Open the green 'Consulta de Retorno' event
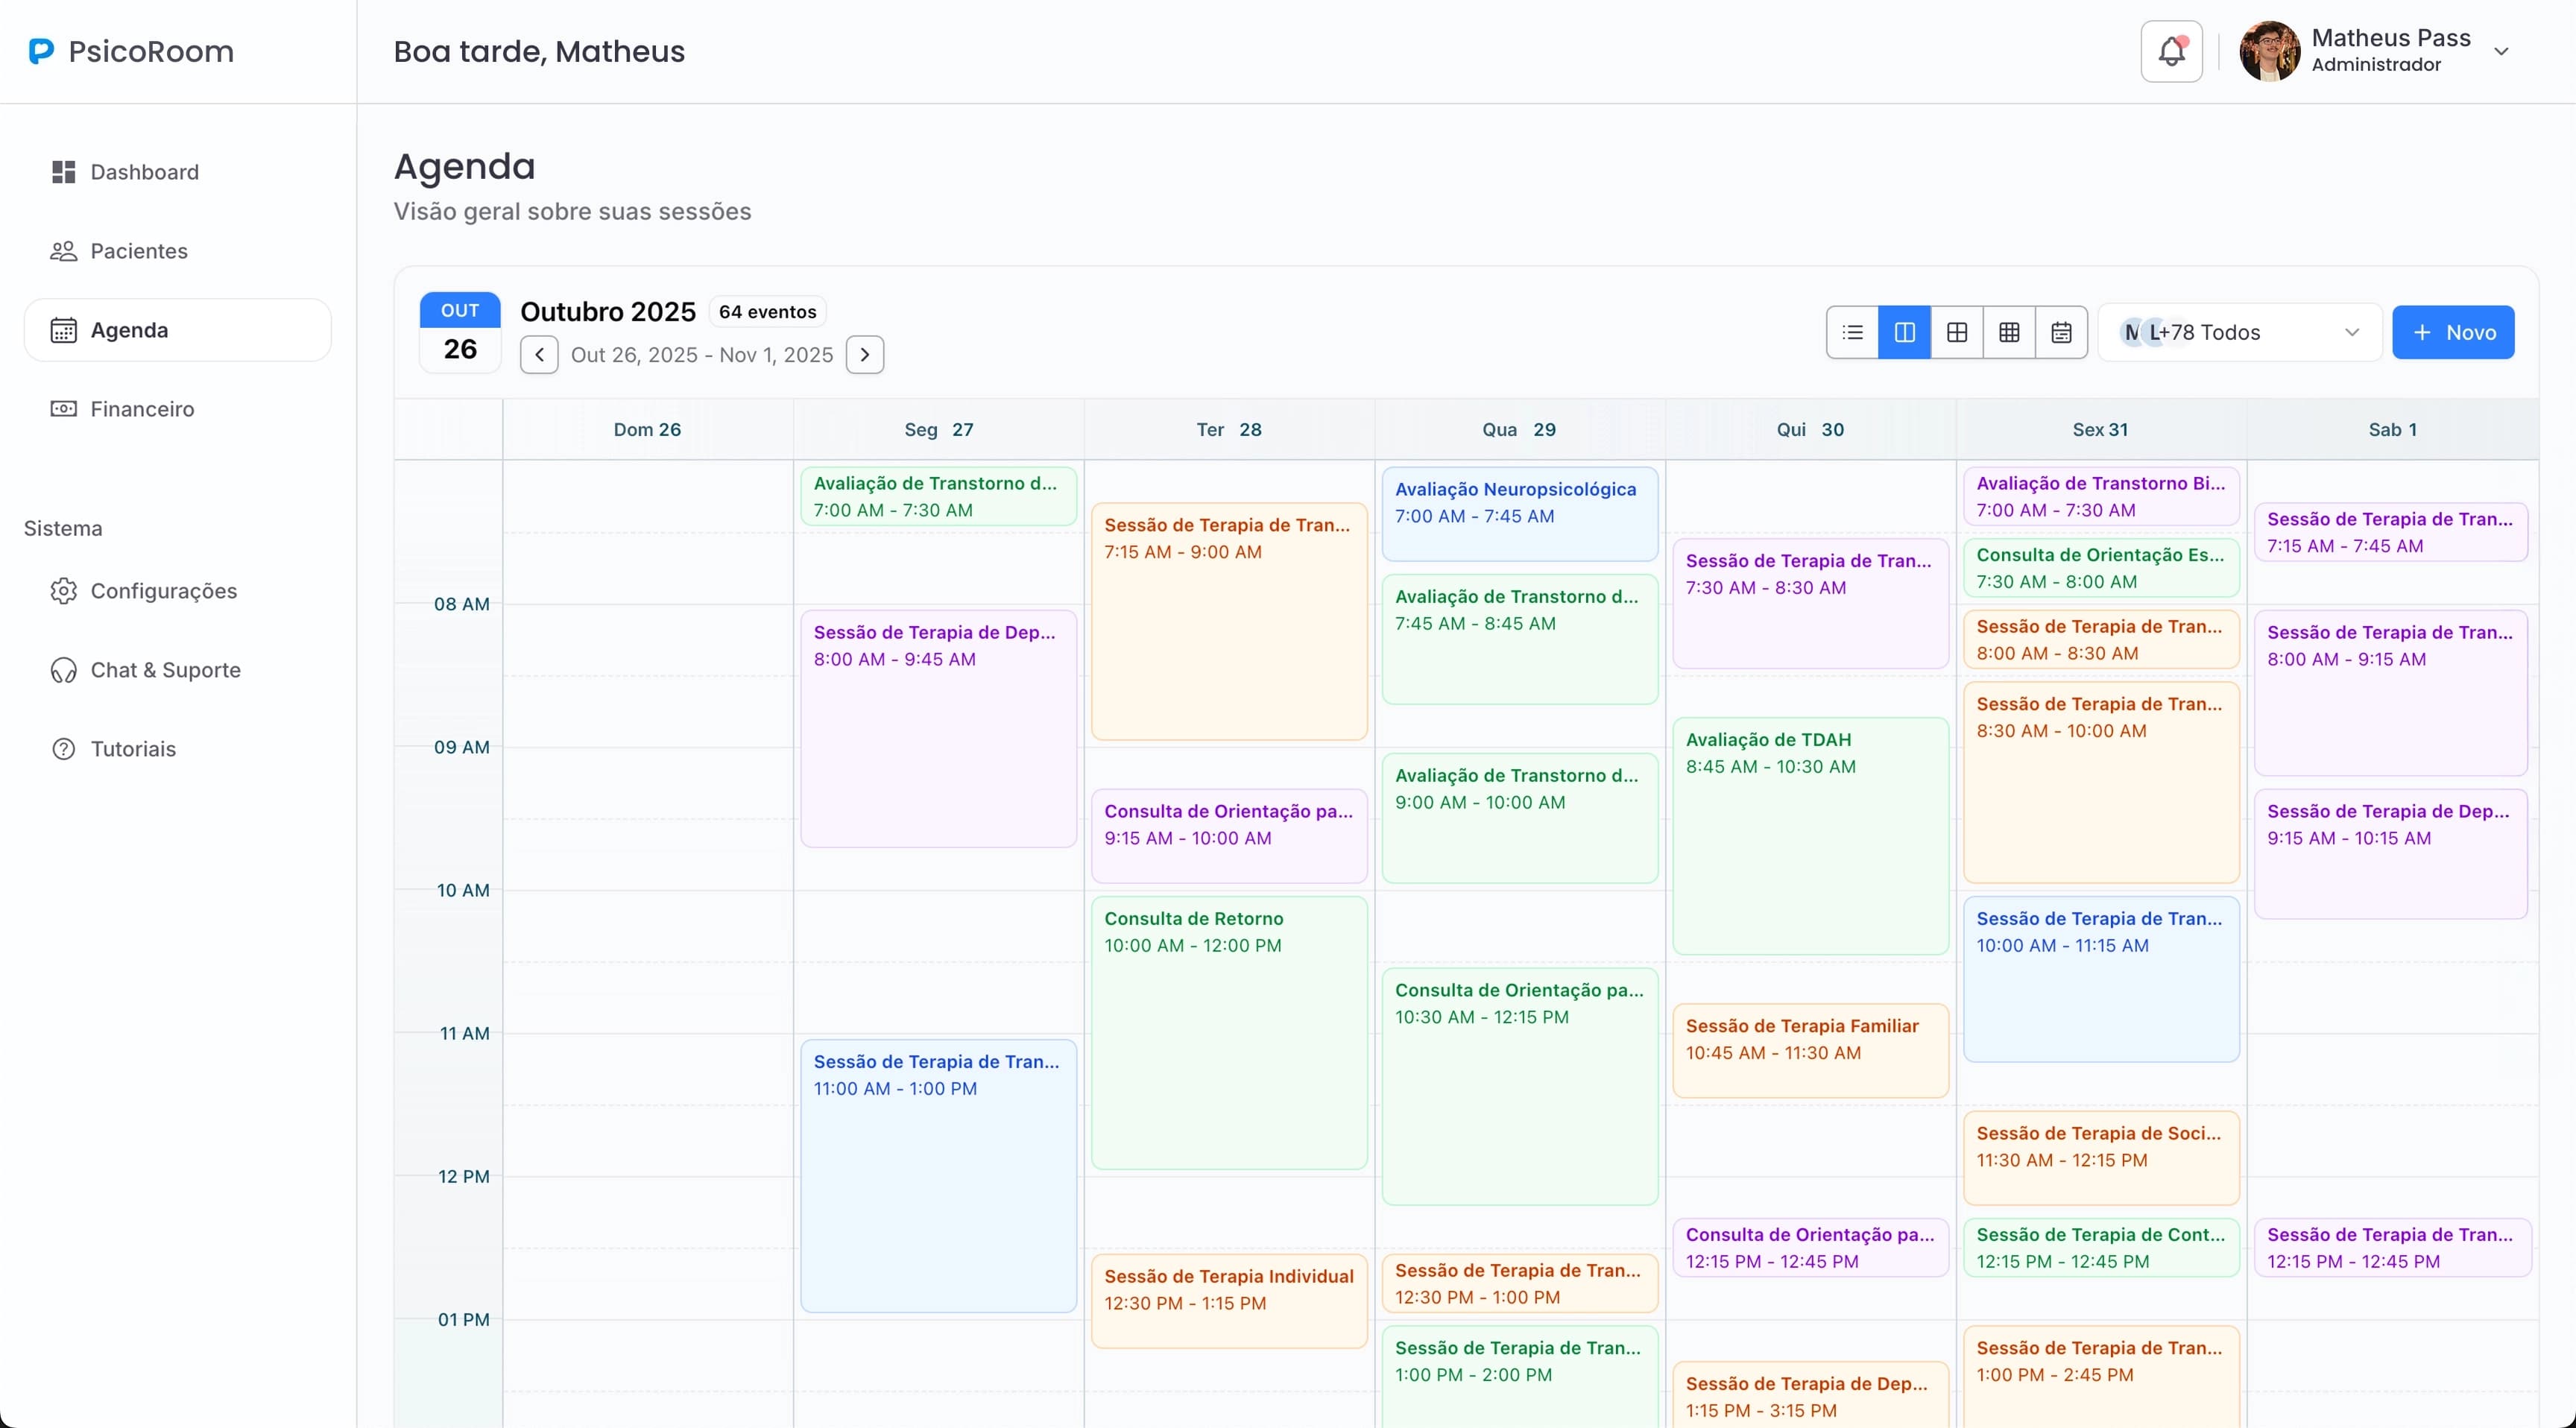Image resolution: width=2576 pixels, height=1428 pixels. [1228, 1030]
